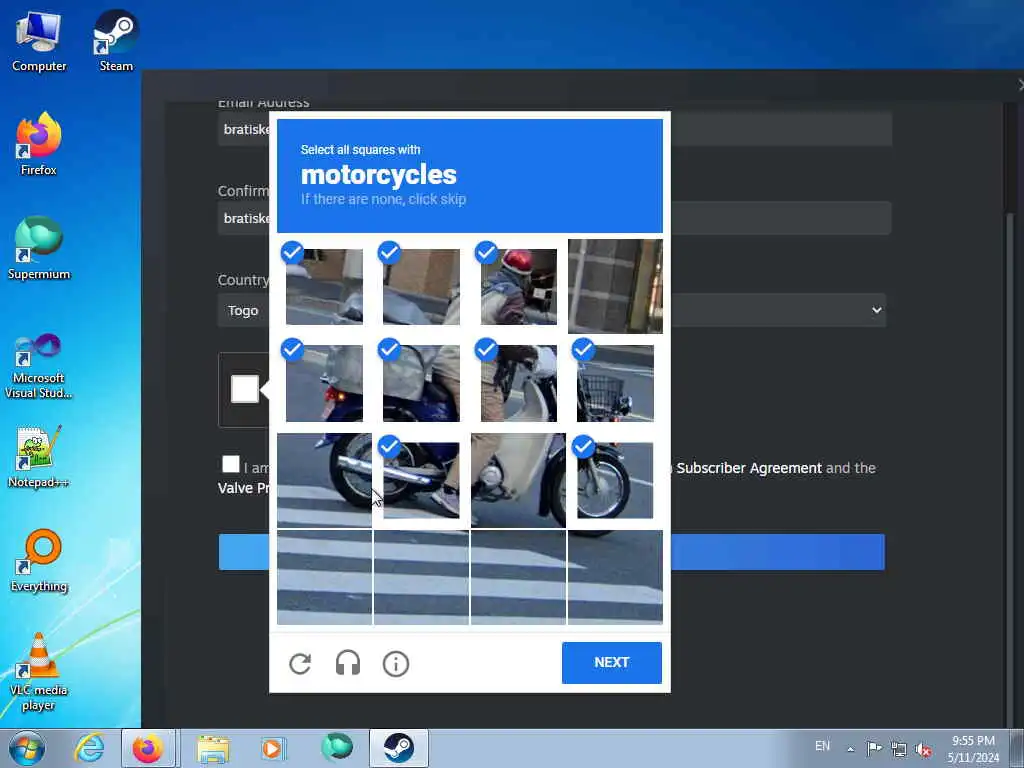1024x768 pixels.
Task: Open the Everything search shortcut
Action: point(39,561)
